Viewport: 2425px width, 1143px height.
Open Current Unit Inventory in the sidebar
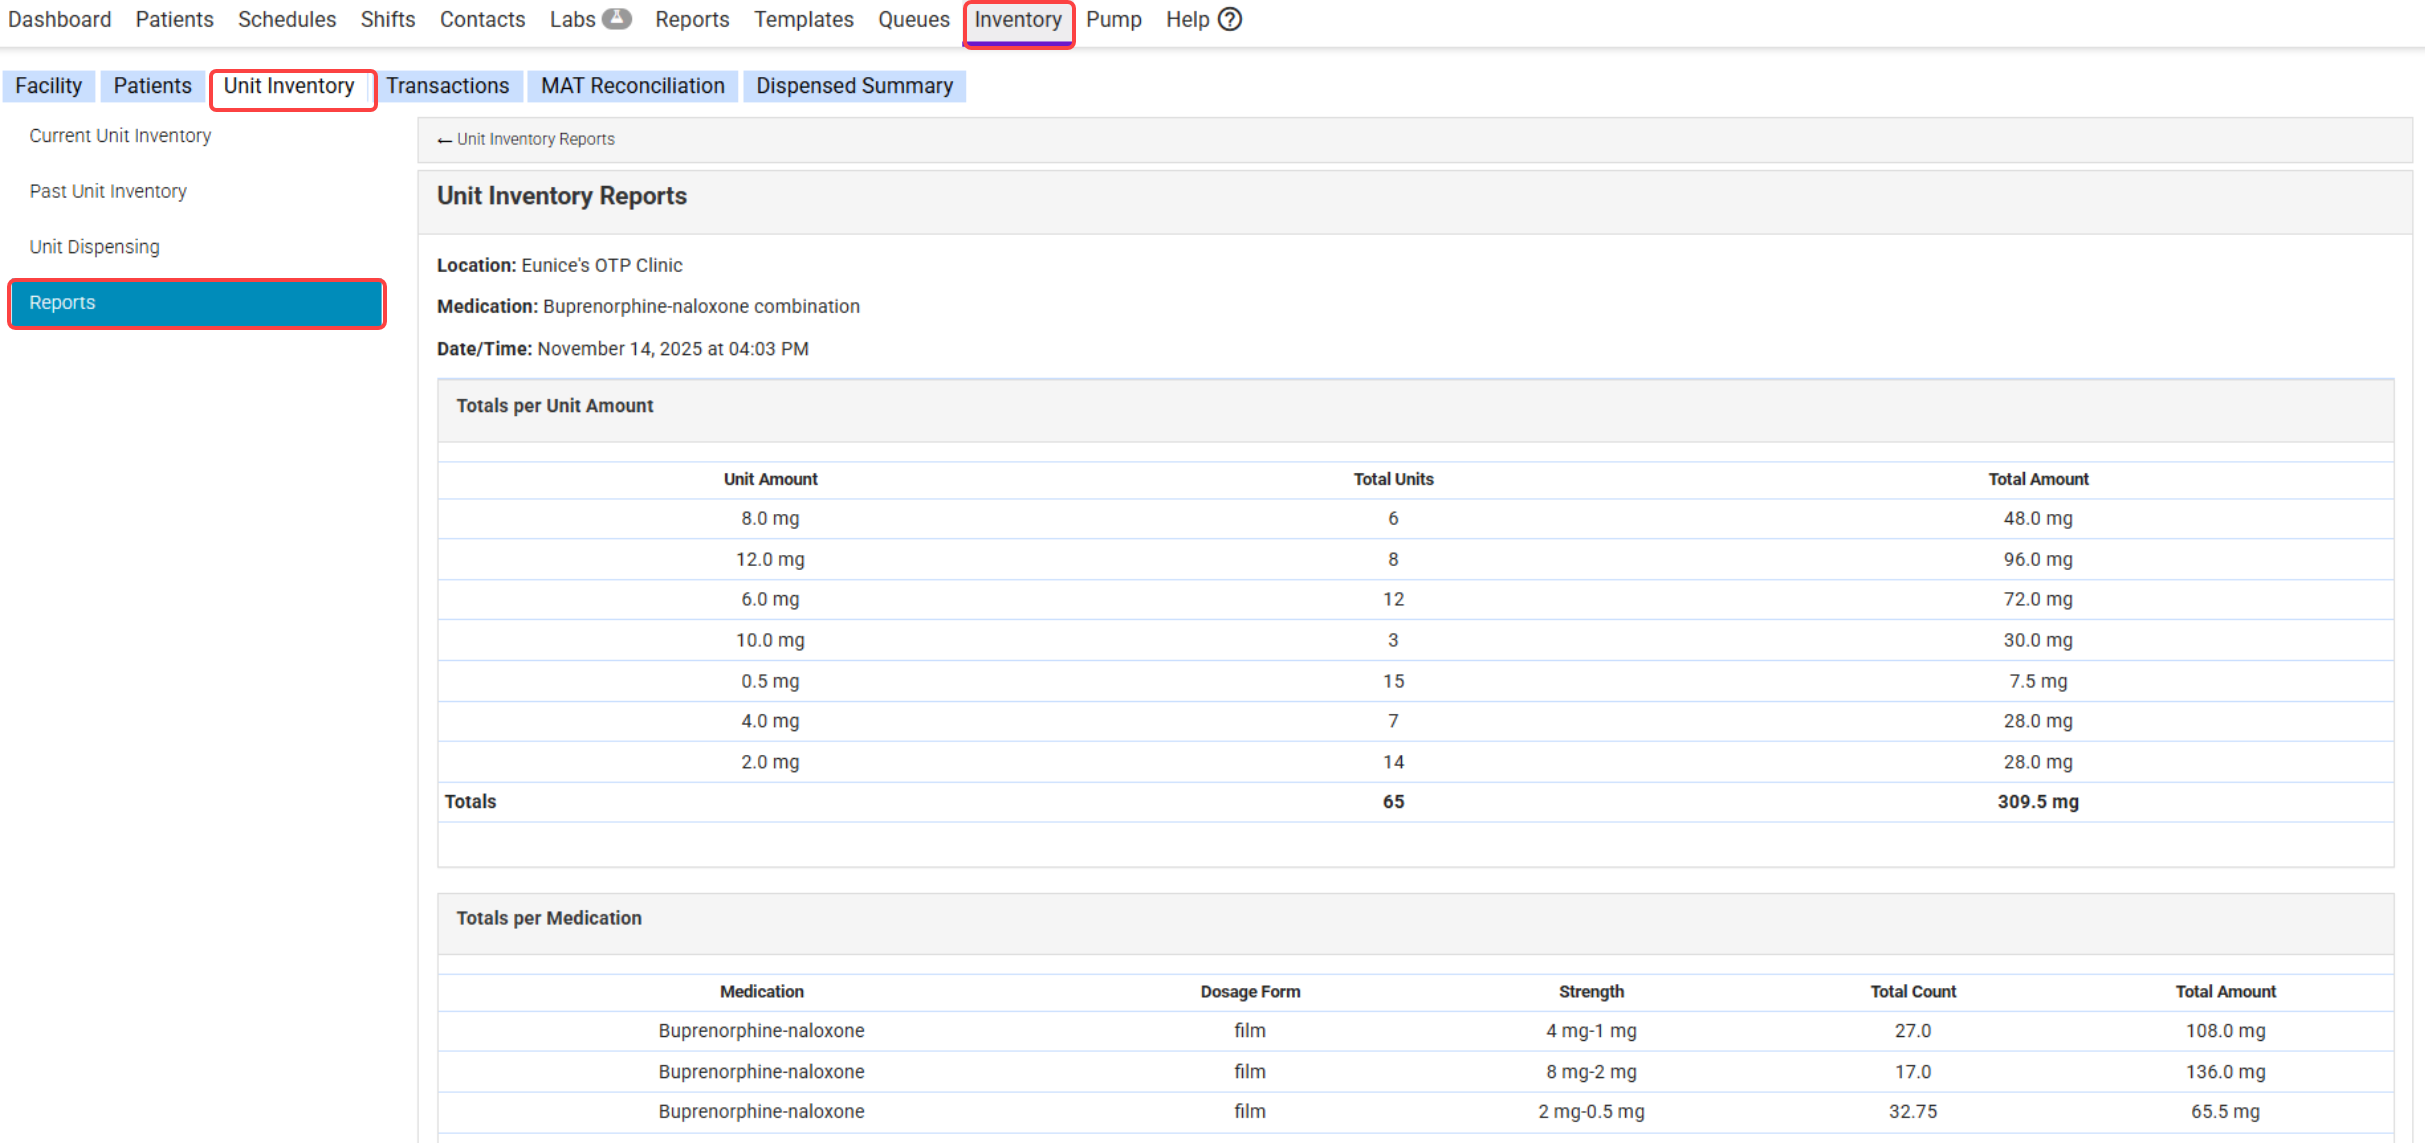pos(120,136)
